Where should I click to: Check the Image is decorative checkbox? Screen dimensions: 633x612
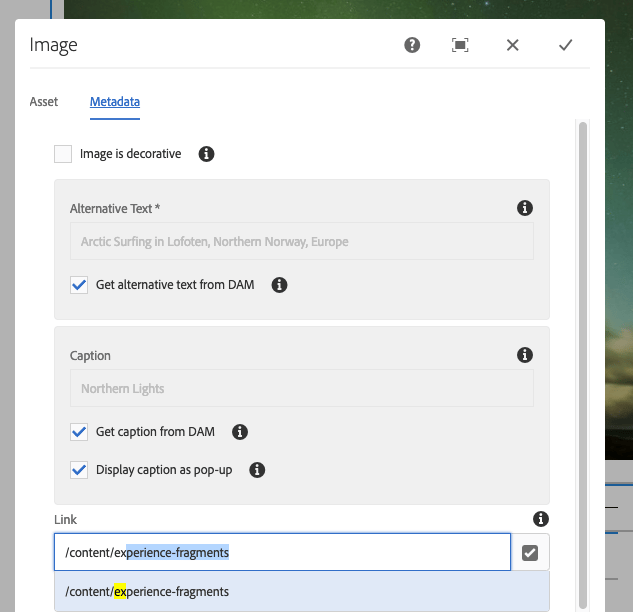[63, 154]
